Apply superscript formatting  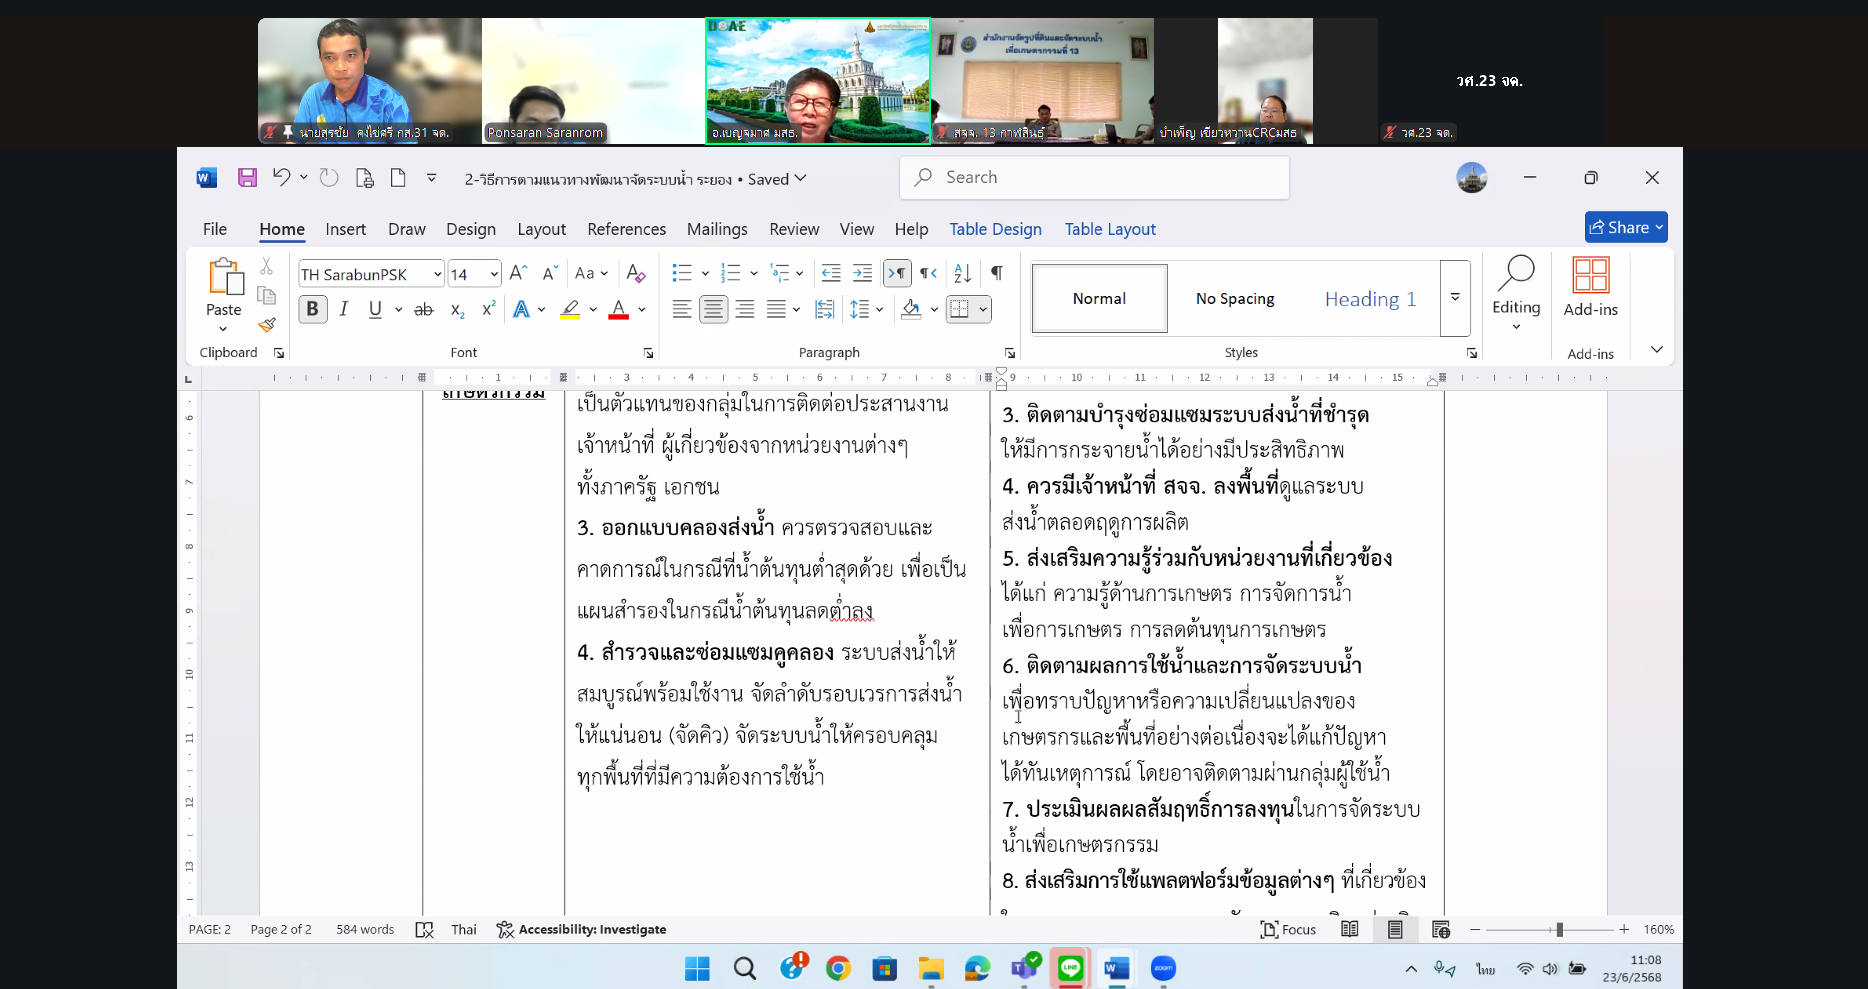click(x=489, y=310)
